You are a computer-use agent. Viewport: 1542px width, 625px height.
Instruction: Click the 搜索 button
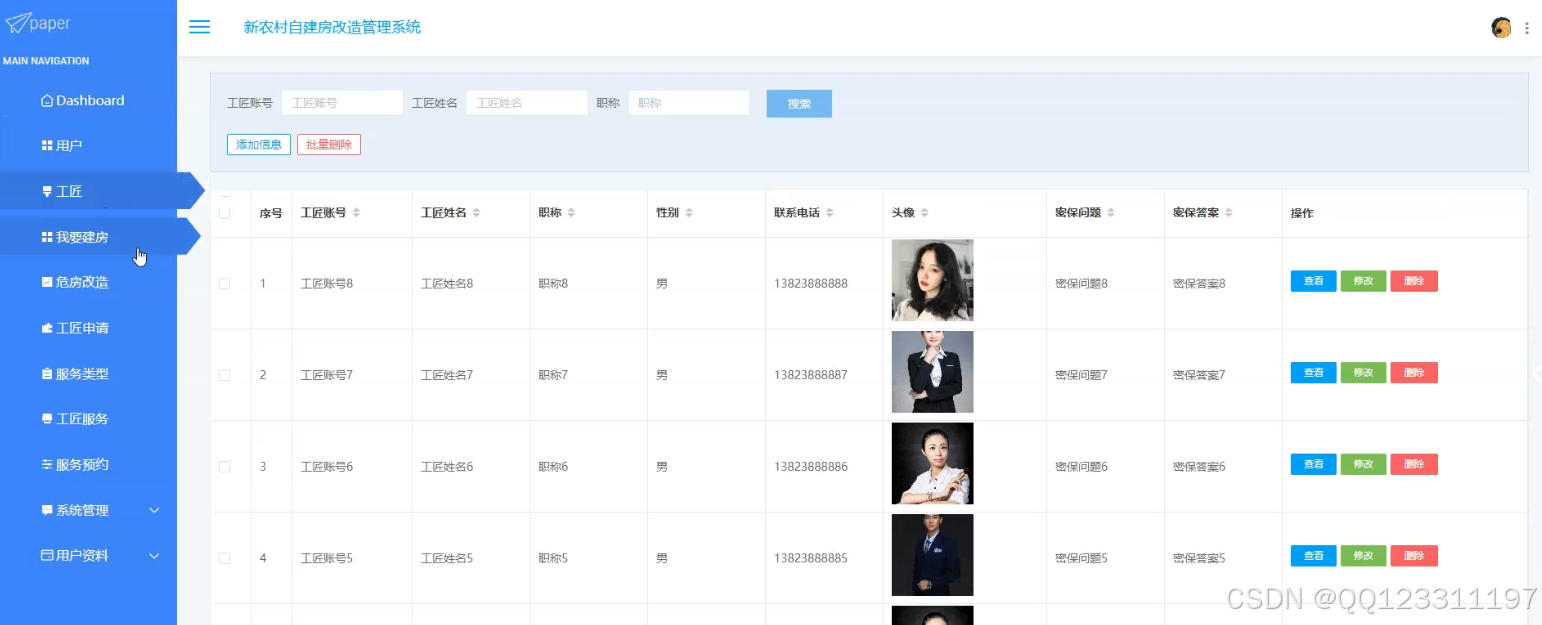[799, 104]
